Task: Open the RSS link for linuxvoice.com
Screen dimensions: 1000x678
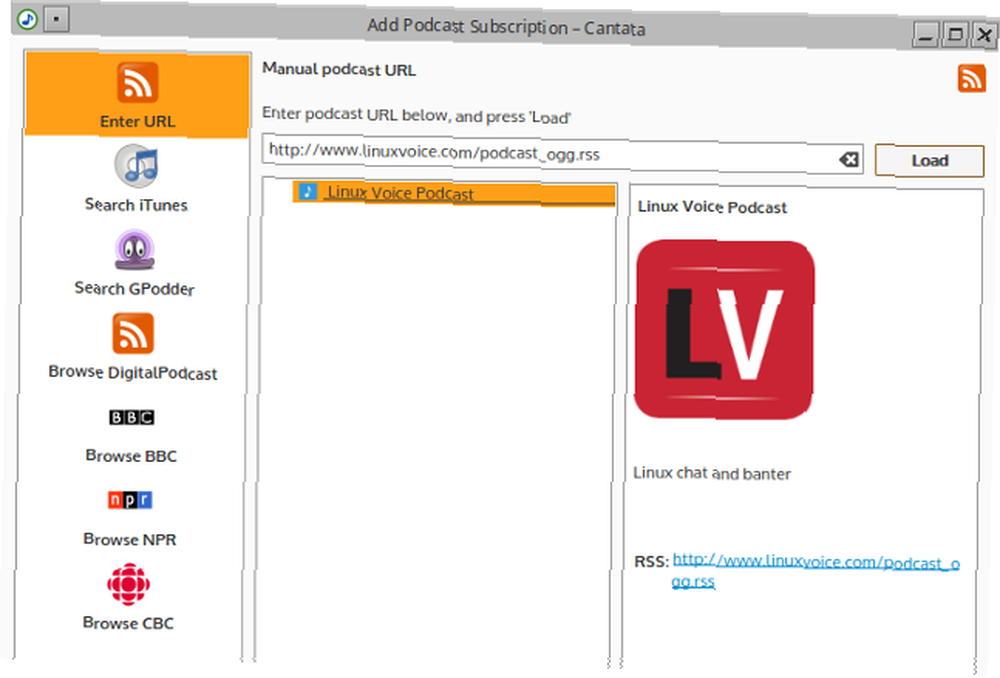Action: (x=815, y=570)
